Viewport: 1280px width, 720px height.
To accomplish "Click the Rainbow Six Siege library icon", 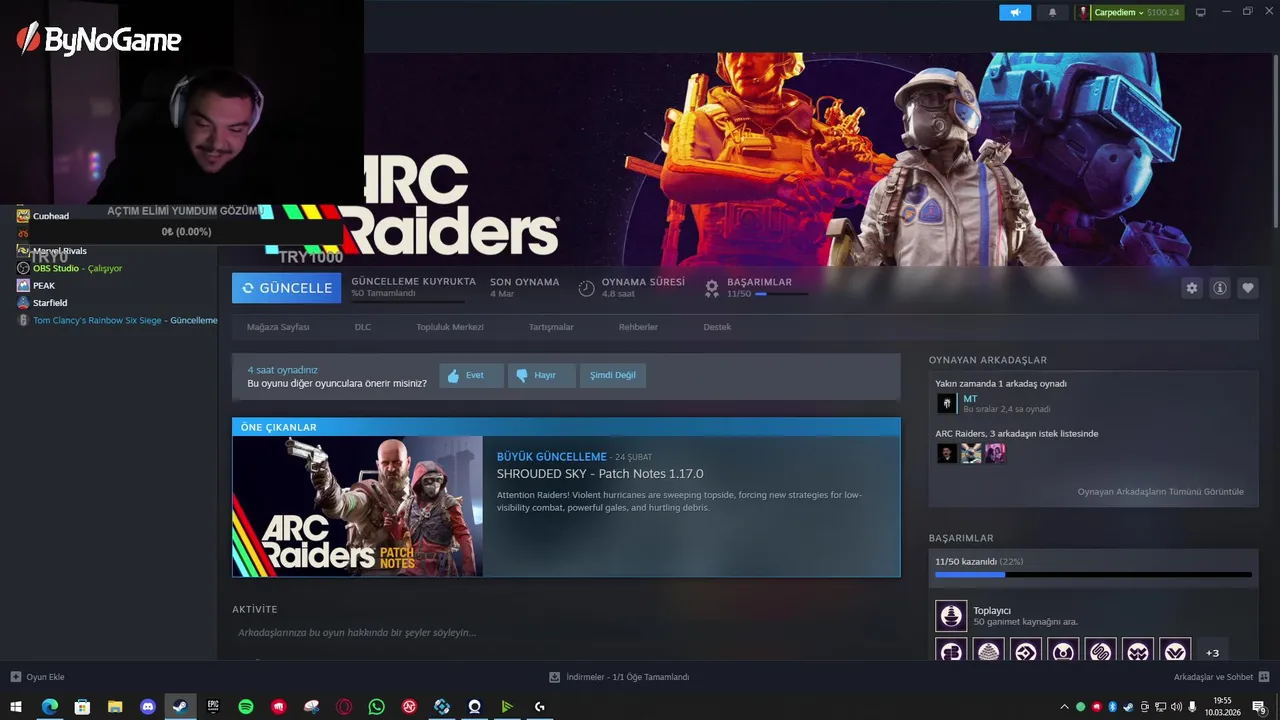I will [x=23, y=320].
